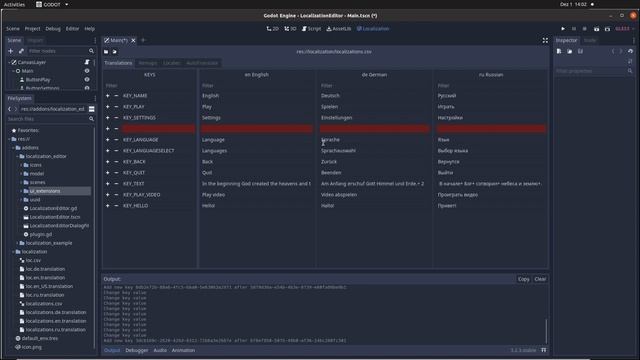Open the Script workspace
Image resolution: width=640 pixels, height=360 pixels.
pos(311,29)
